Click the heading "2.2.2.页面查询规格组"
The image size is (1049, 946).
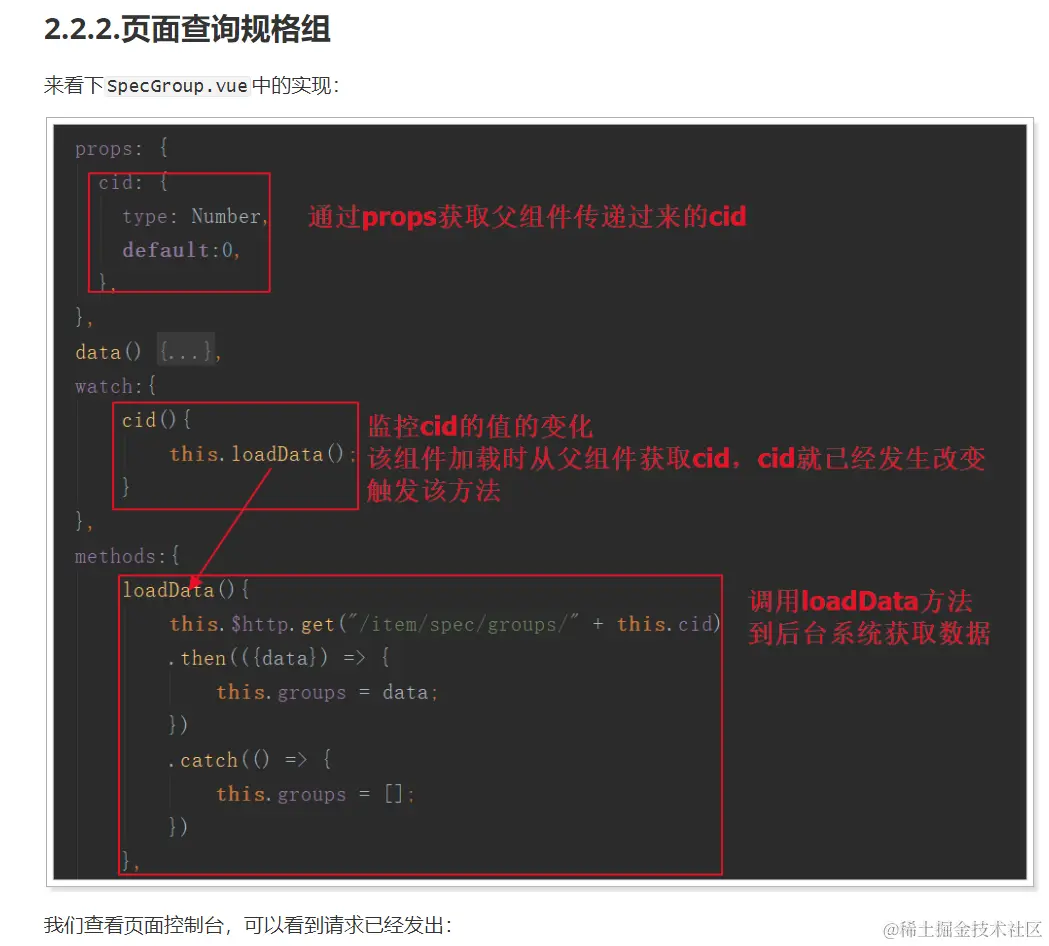(x=187, y=29)
